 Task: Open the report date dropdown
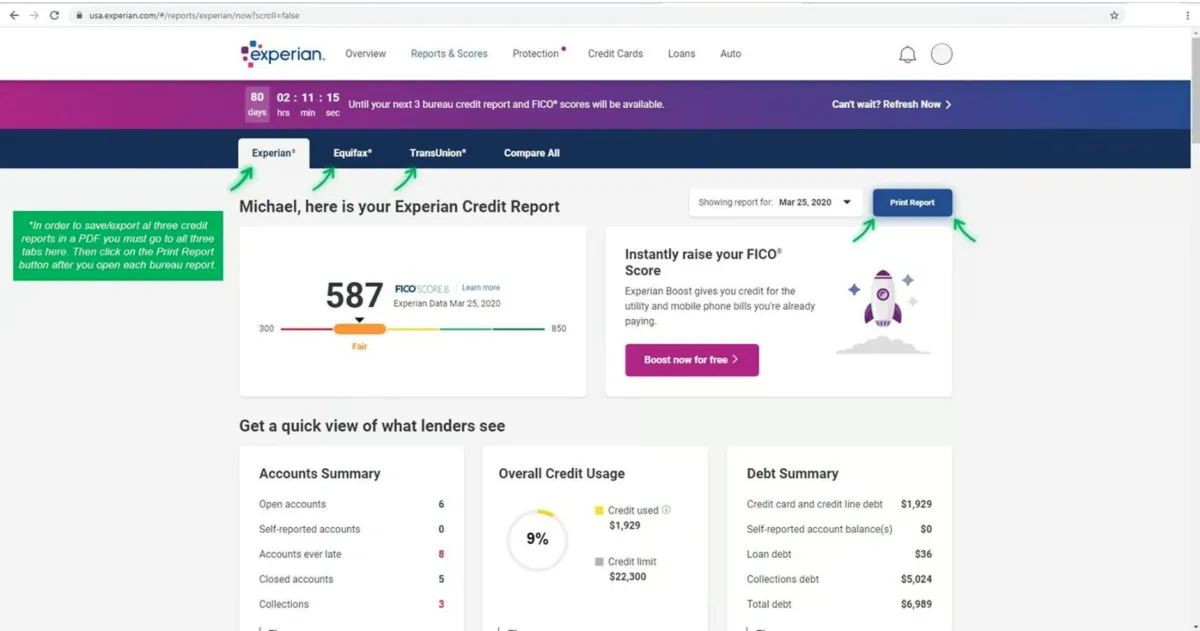[775, 203]
